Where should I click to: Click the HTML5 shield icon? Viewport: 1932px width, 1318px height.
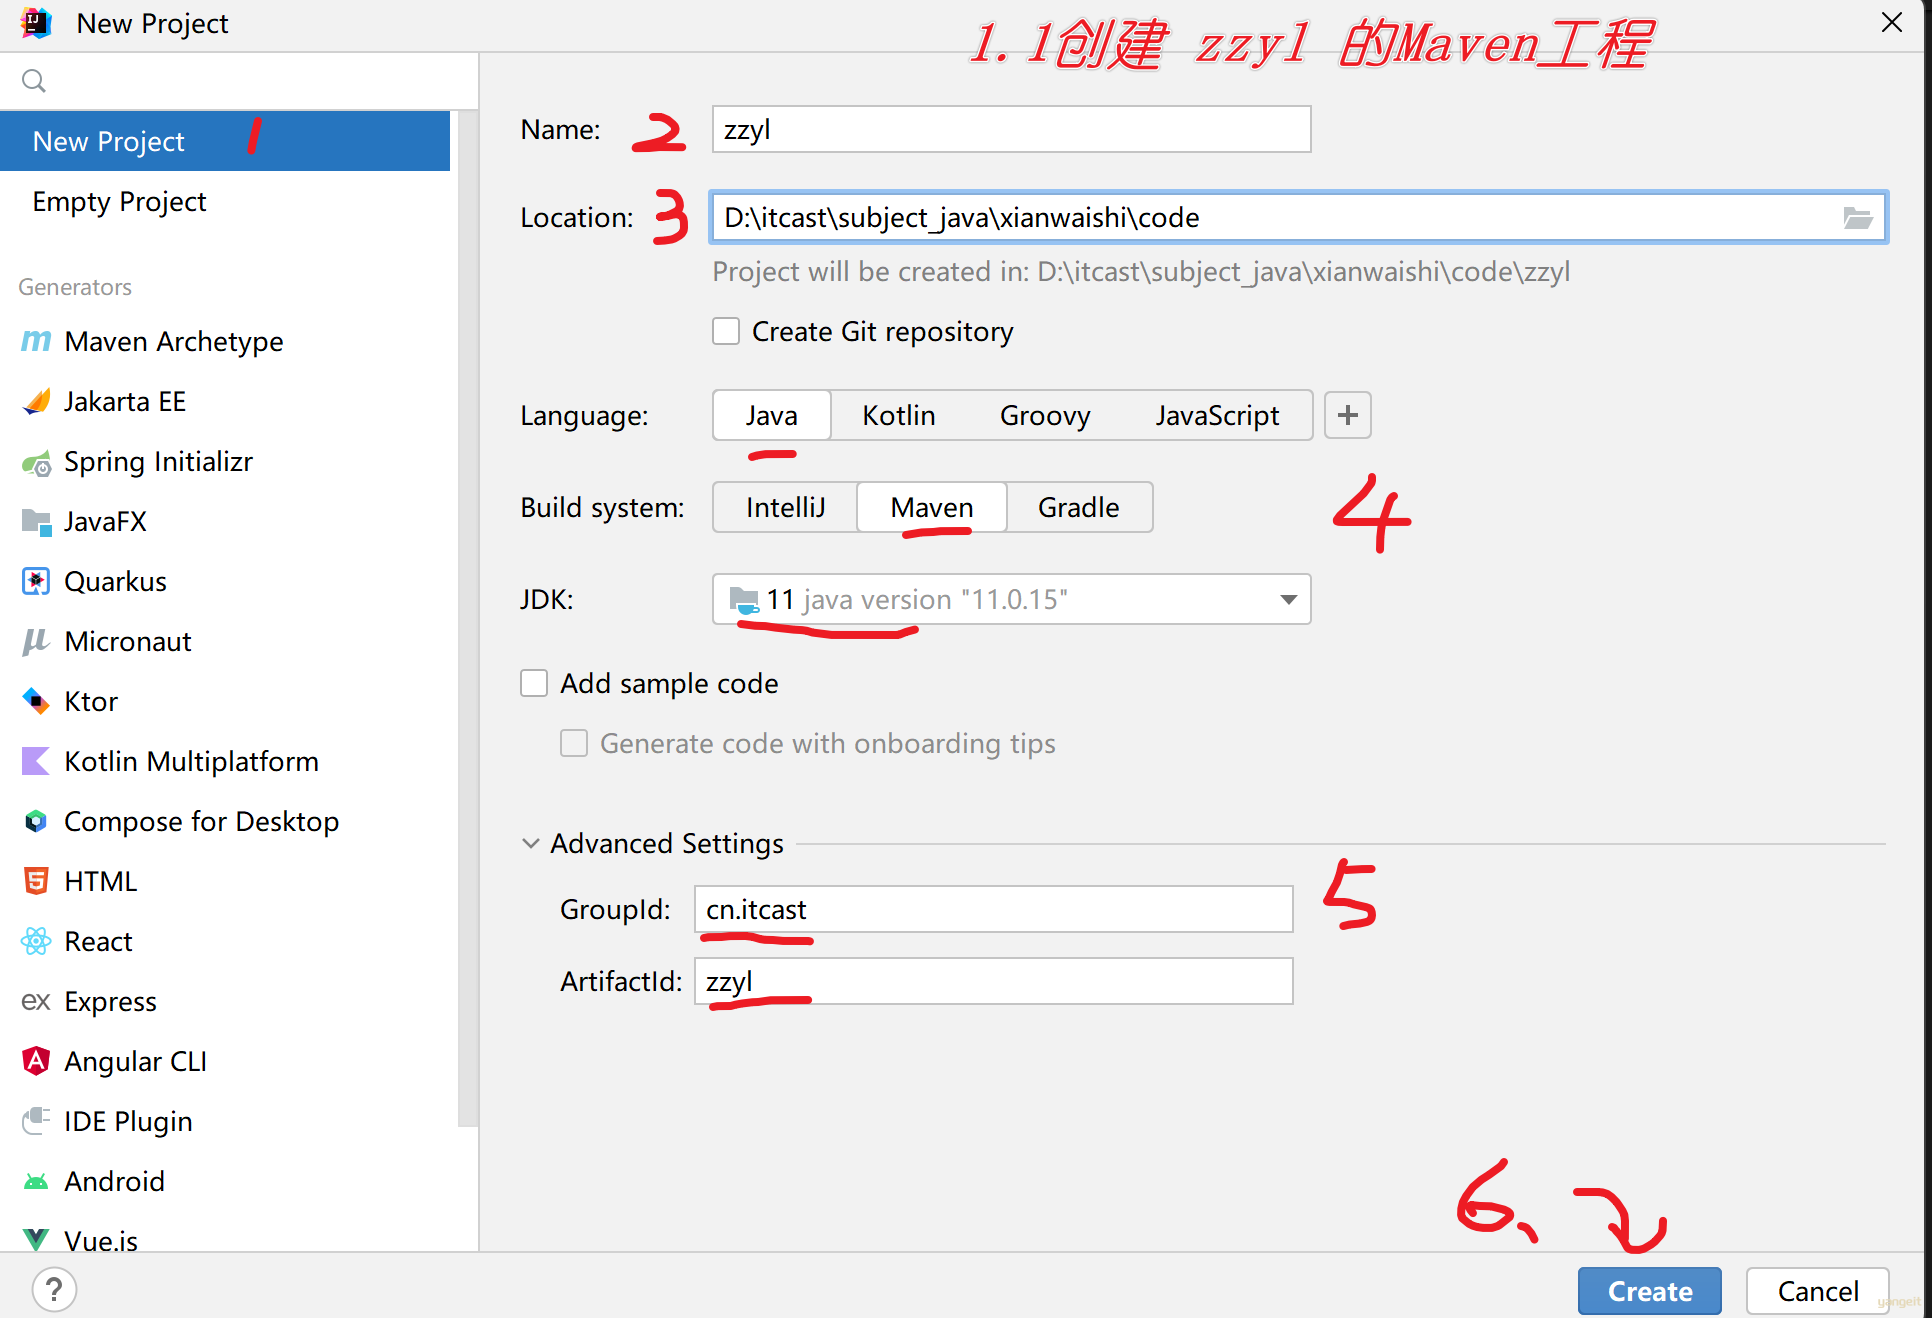(x=36, y=881)
